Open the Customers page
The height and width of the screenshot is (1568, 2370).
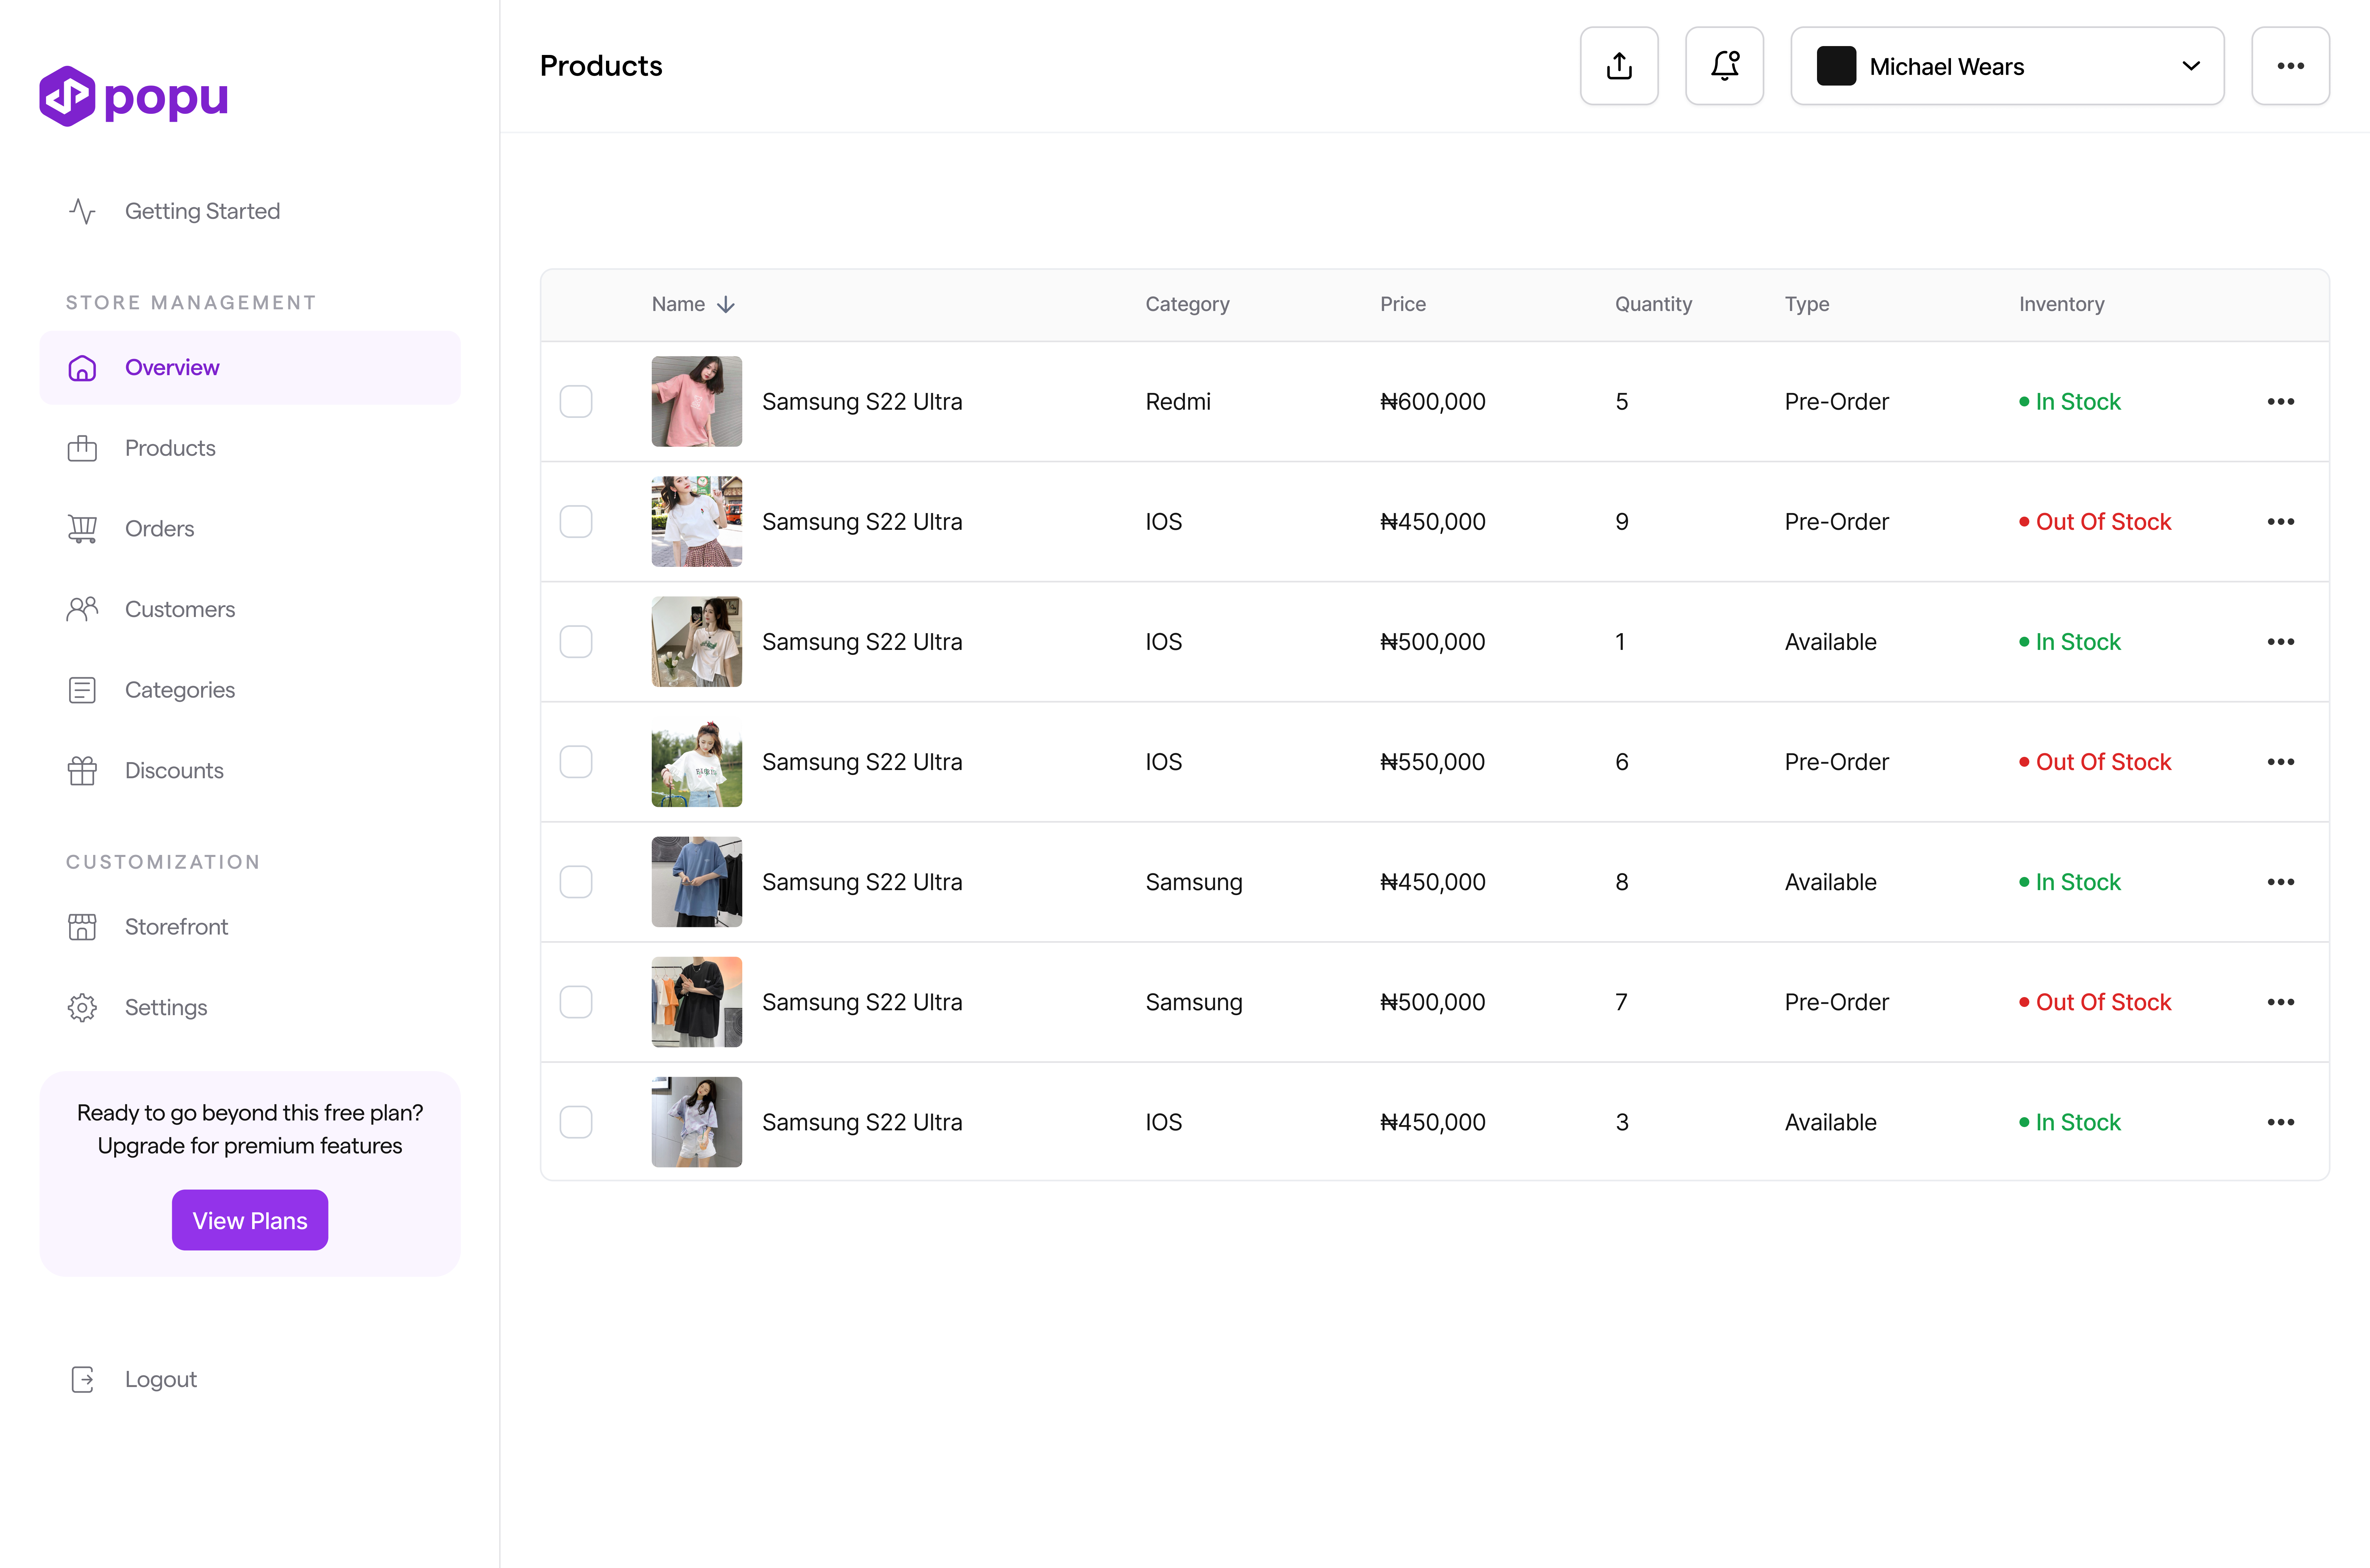pyautogui.click(x=250, y=609)
